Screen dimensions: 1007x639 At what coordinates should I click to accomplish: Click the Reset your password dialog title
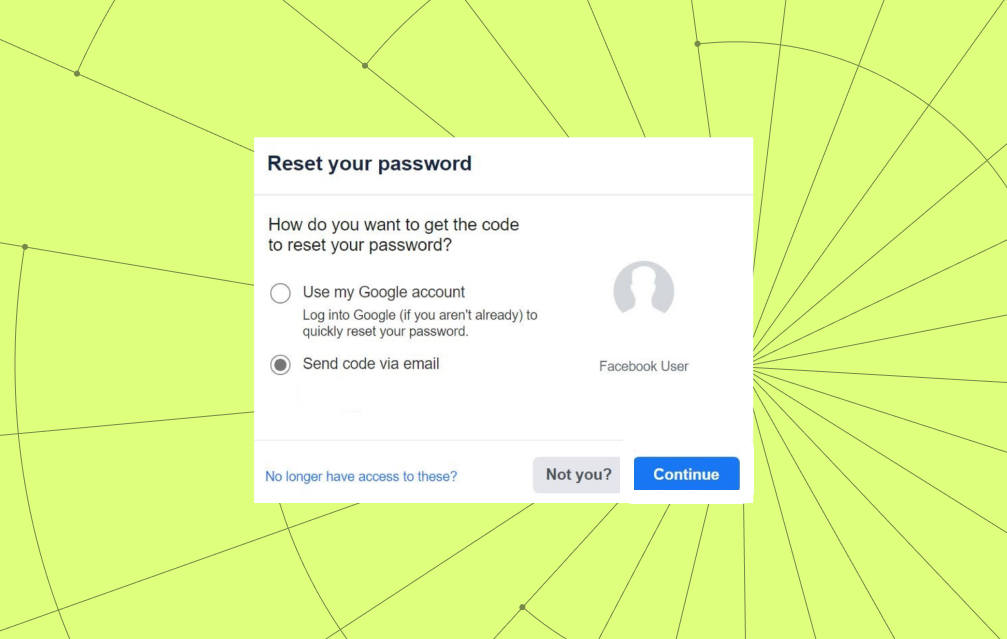point(371,163)
